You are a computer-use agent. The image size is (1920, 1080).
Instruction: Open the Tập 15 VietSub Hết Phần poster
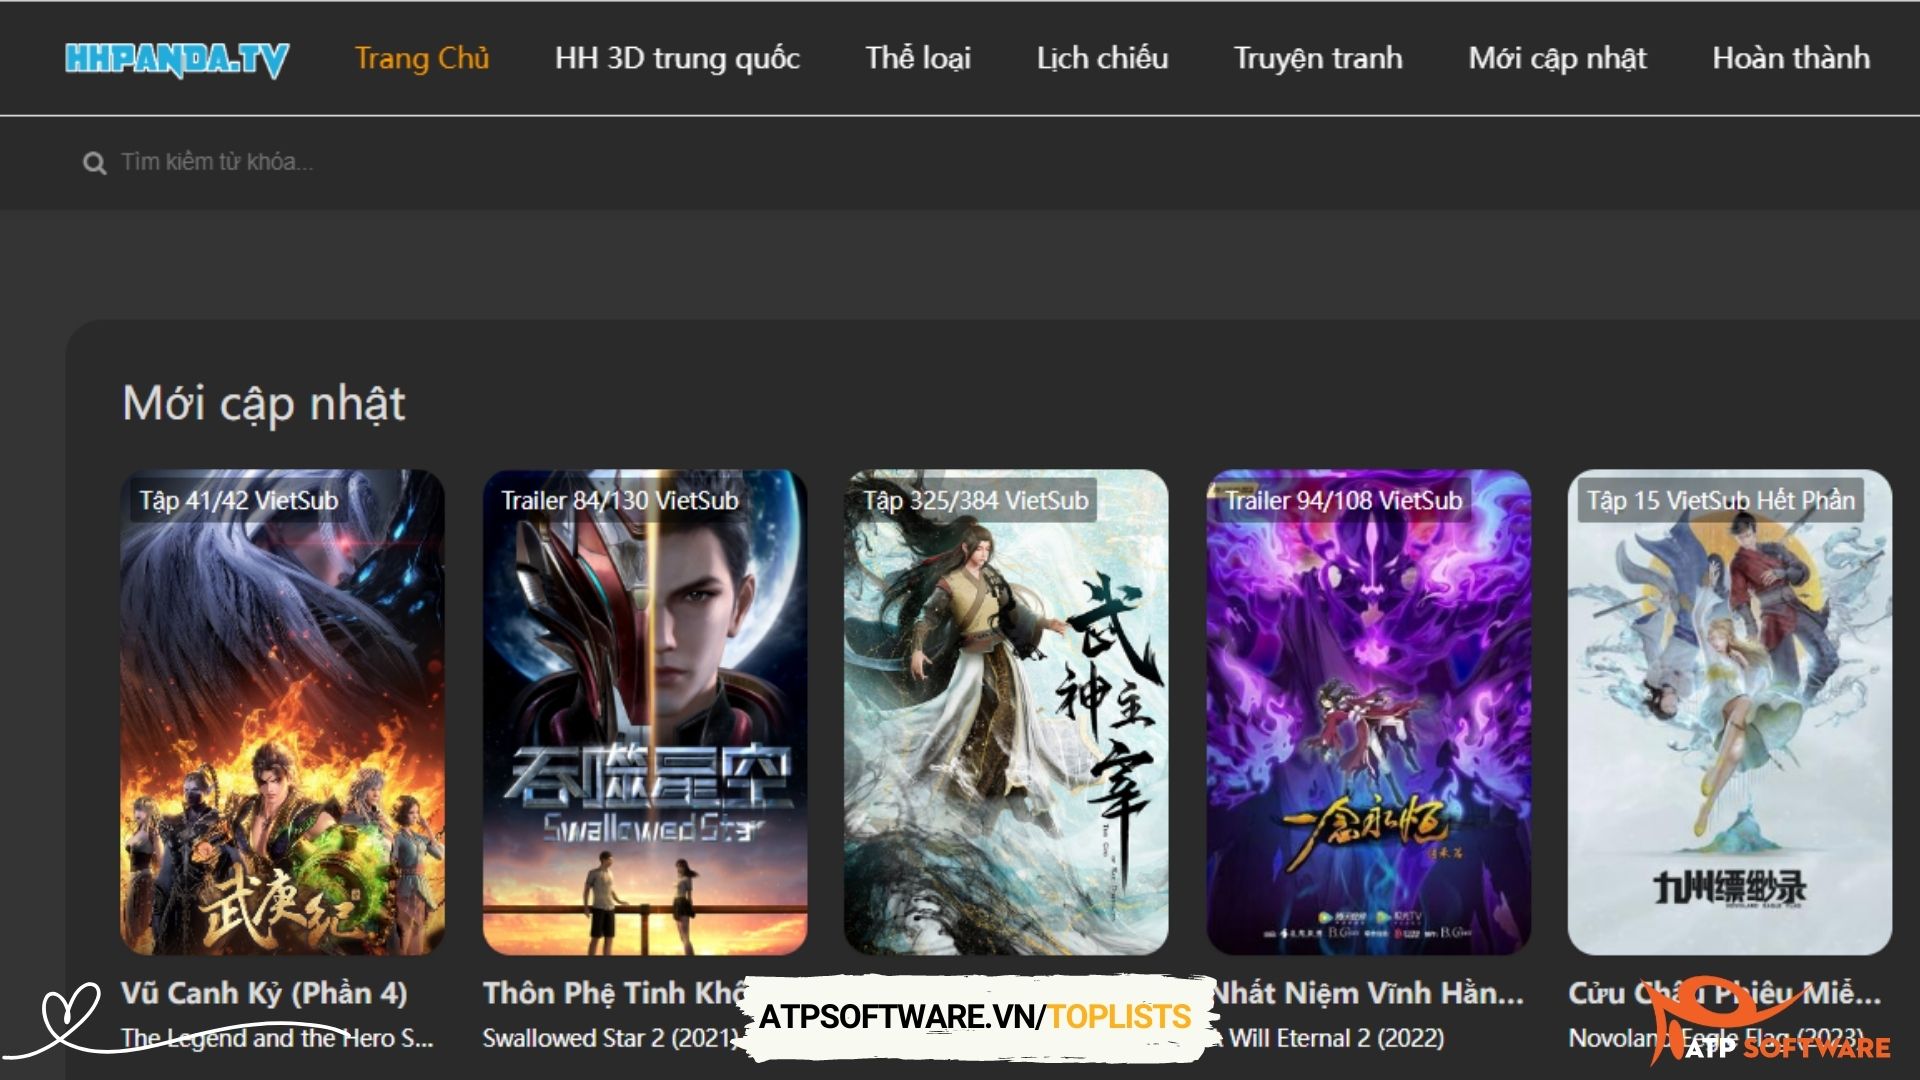pos(1730,712)
